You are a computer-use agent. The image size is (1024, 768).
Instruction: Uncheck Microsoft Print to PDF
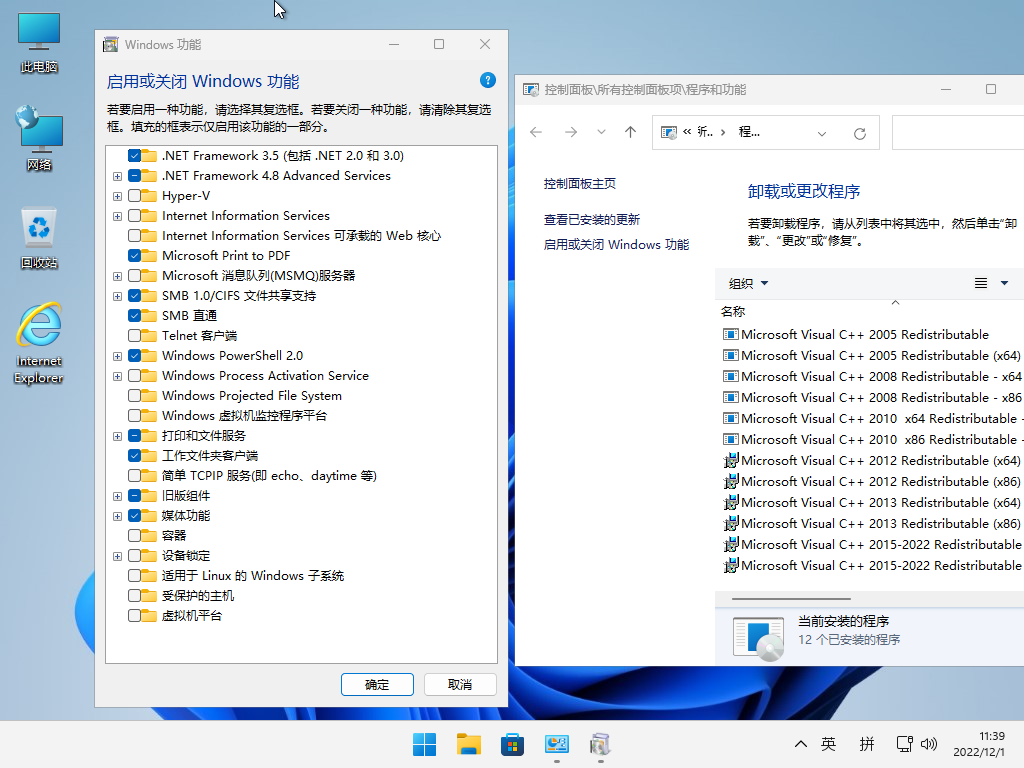pos(135,256)
